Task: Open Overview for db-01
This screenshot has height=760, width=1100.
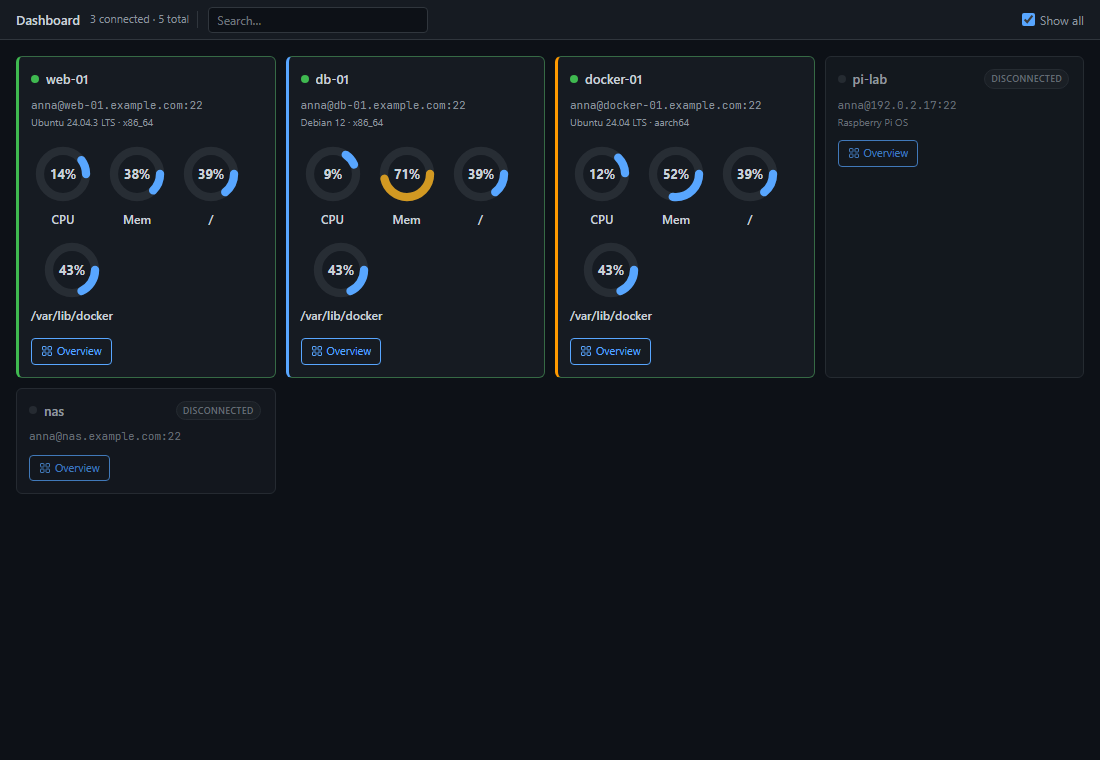Action: (x=341, y=352)
